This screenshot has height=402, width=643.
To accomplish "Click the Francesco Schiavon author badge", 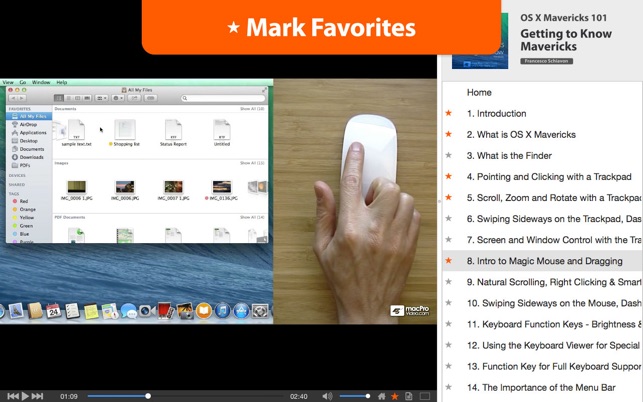I will pos(546,61).
